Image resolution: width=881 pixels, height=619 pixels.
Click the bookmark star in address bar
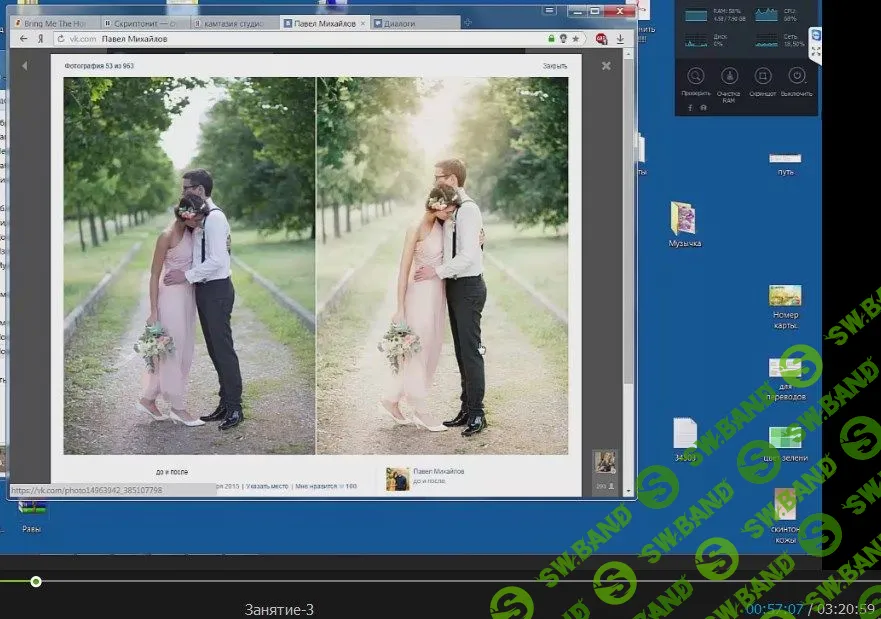[x=578, y=38]
